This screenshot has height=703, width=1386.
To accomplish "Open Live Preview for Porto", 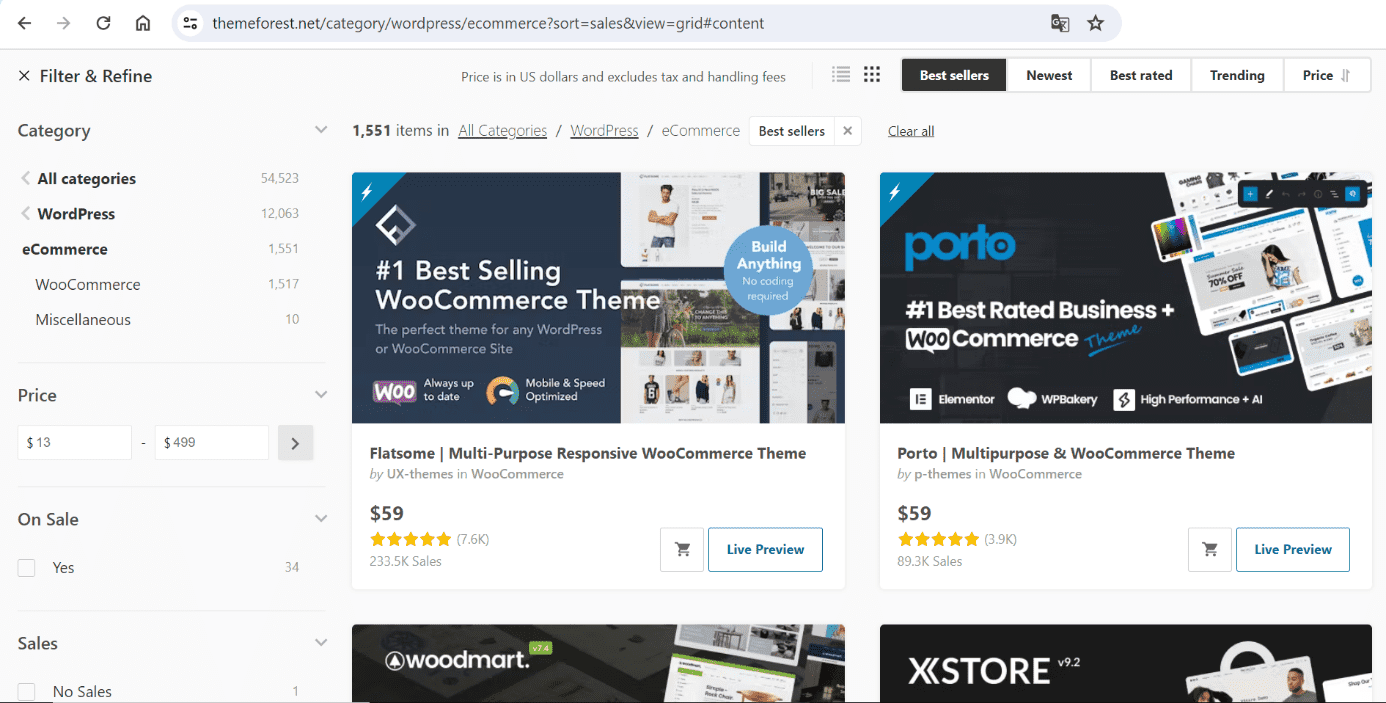I will [1293, 550].
